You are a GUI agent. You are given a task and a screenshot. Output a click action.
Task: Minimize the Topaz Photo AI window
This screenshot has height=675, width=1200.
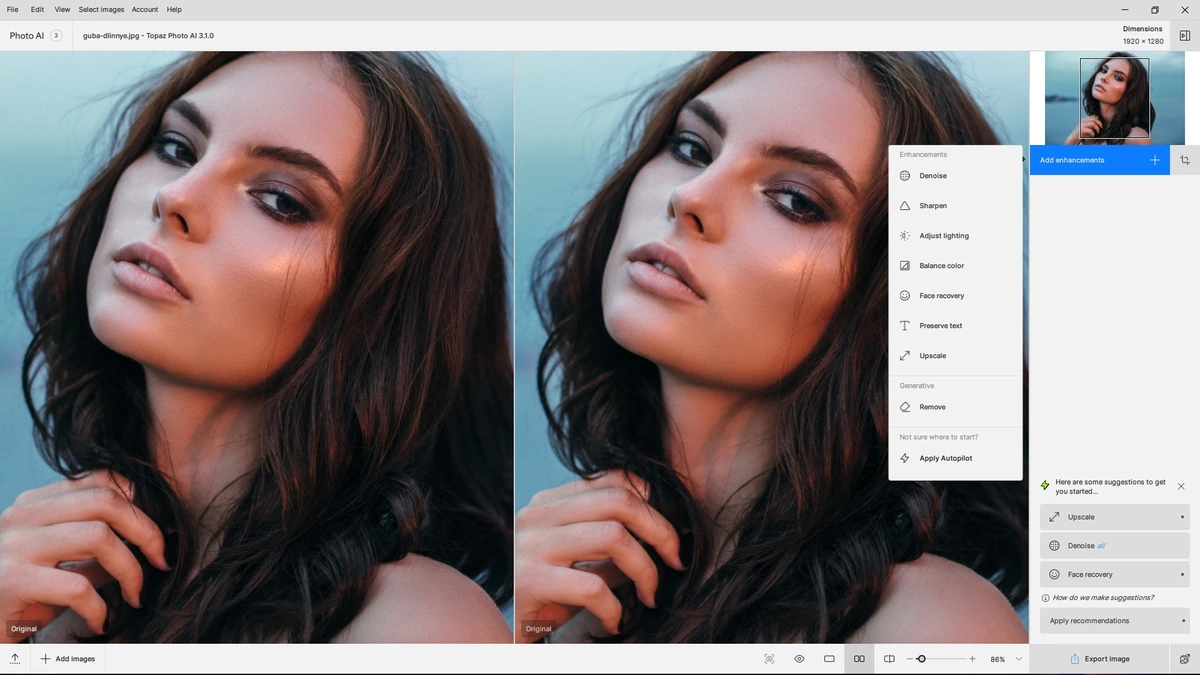coord(1125,10)
